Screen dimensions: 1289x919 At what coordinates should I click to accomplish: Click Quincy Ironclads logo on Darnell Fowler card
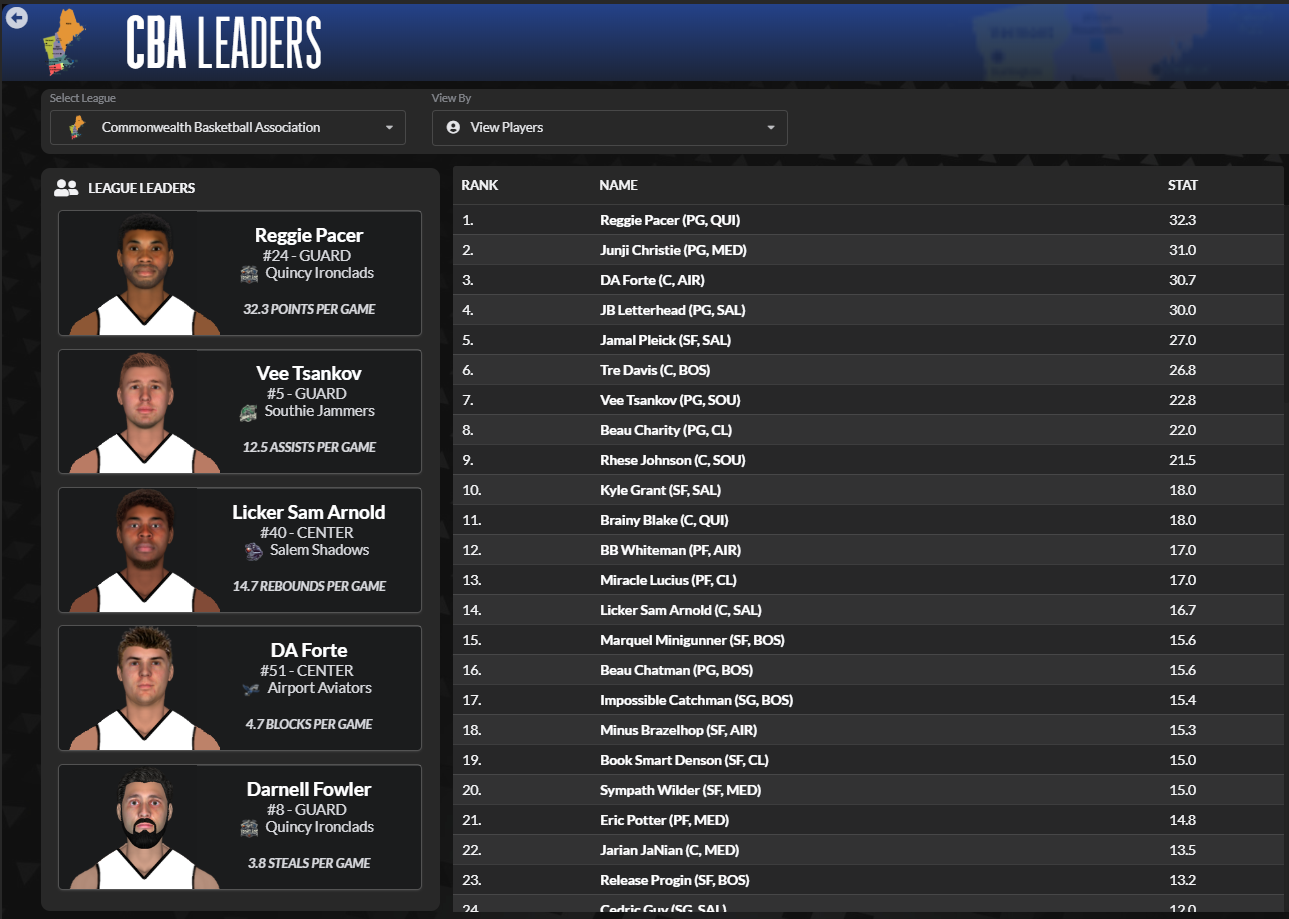point(250,827)
